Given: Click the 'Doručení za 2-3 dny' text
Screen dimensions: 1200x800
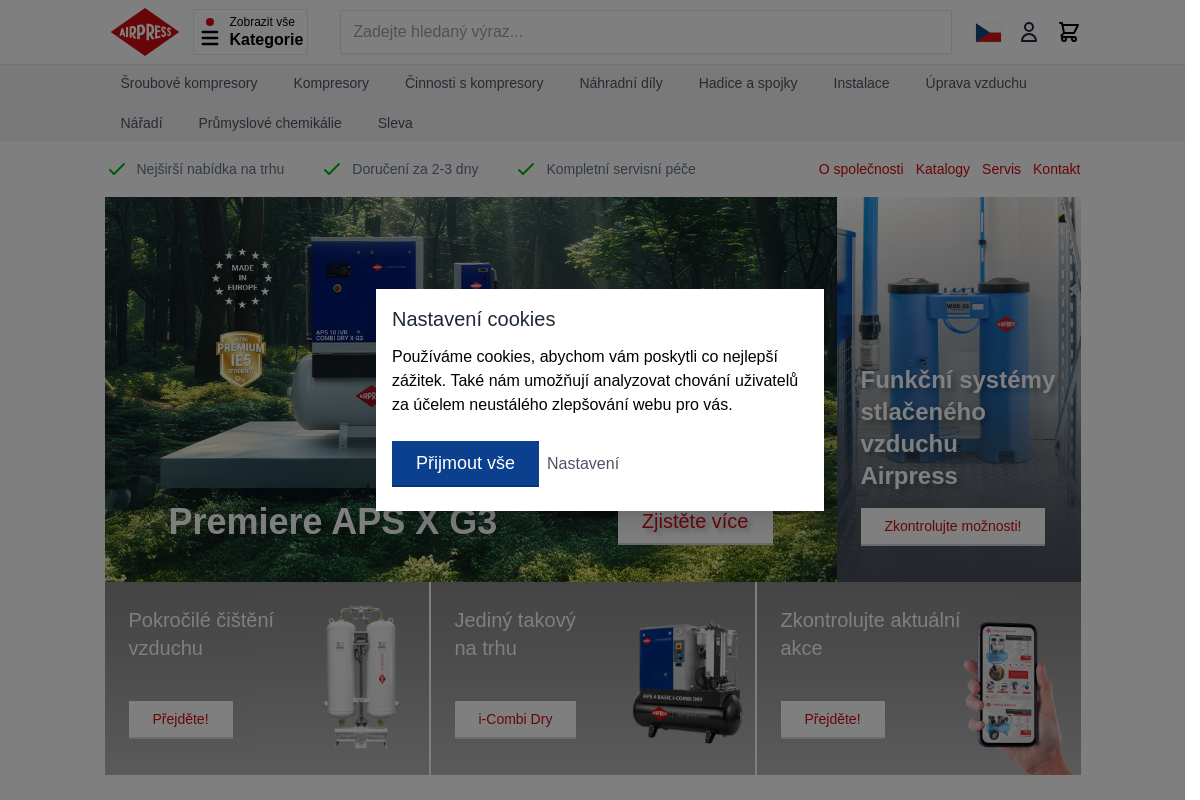Looking at the screenshot, I should point(415,169).
